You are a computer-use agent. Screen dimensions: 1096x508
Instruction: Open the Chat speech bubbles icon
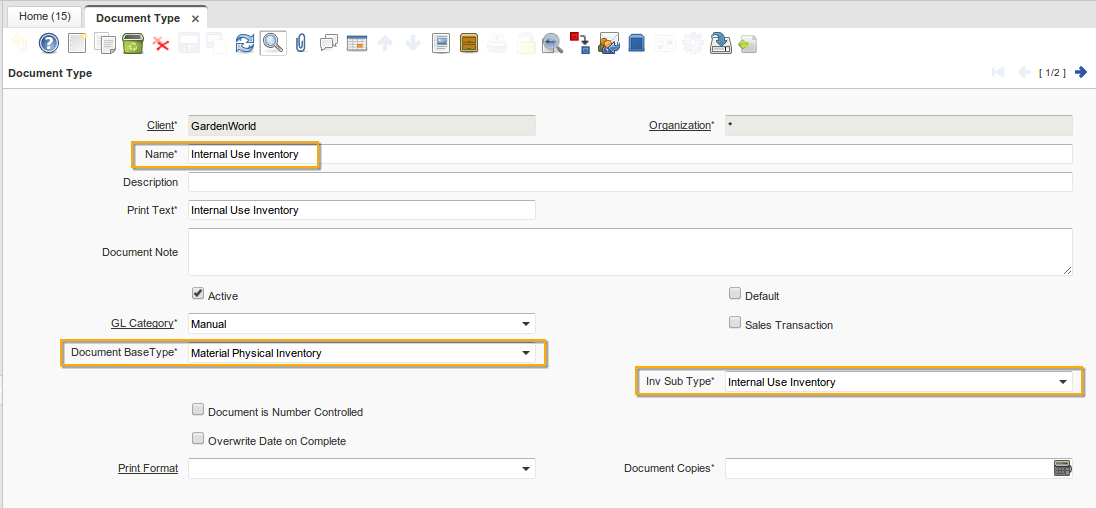point(328,43)
